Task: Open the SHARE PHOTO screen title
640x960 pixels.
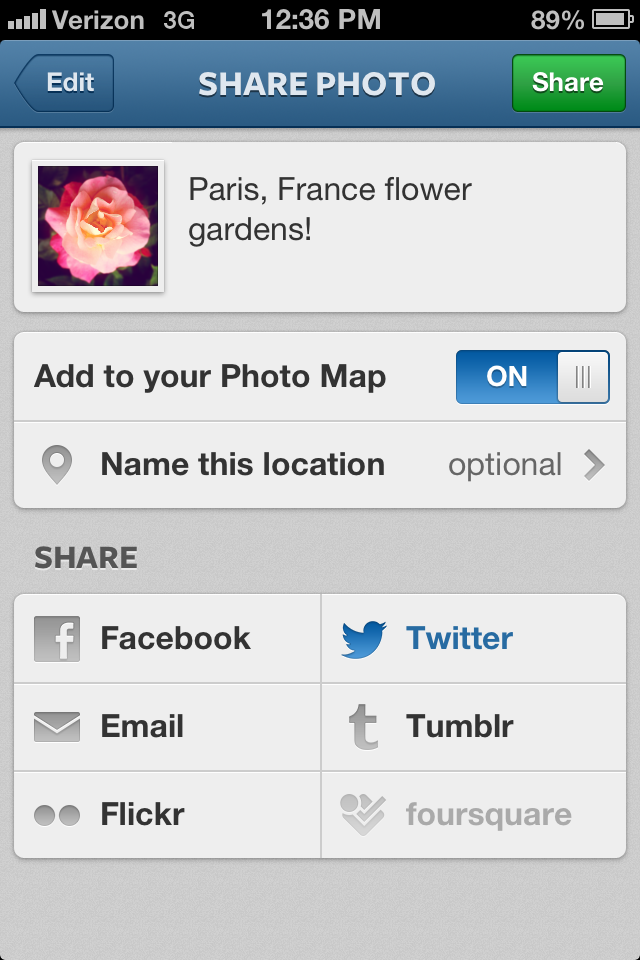Action: click(x=318, y=84)
